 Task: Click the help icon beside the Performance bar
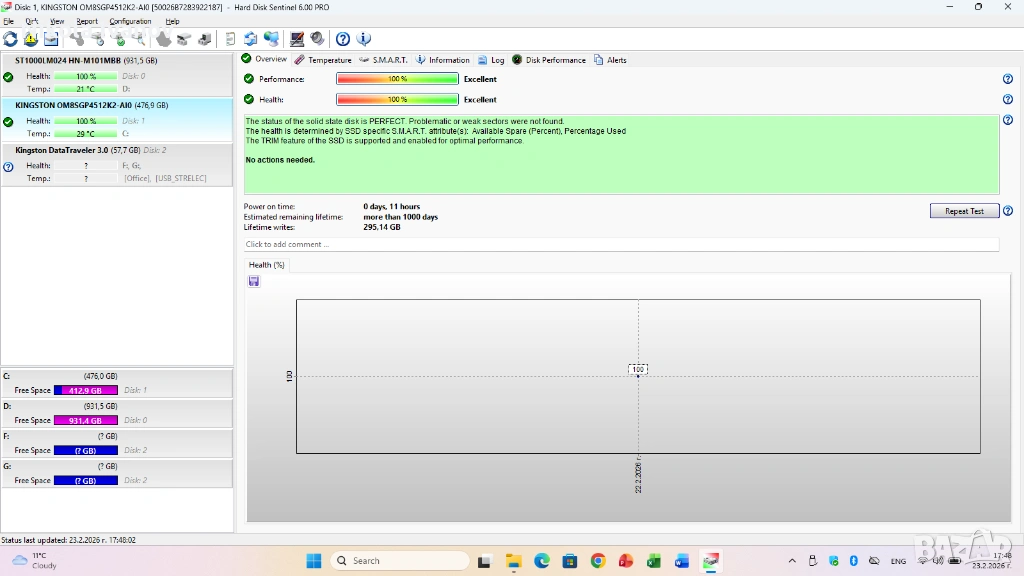click(1008, 79)
